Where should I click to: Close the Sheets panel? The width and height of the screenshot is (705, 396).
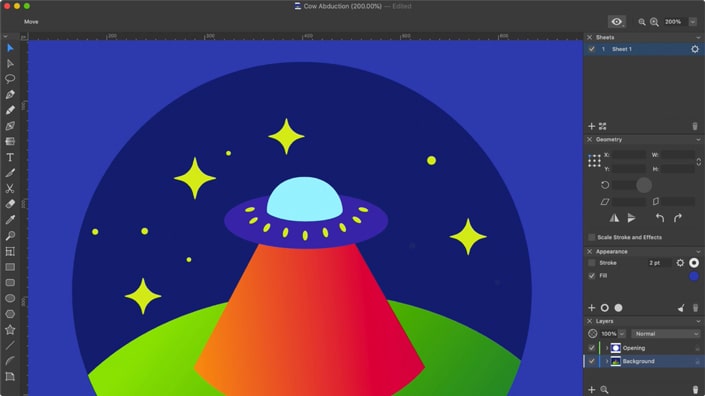pyautogui.click(x=589, y=37)
